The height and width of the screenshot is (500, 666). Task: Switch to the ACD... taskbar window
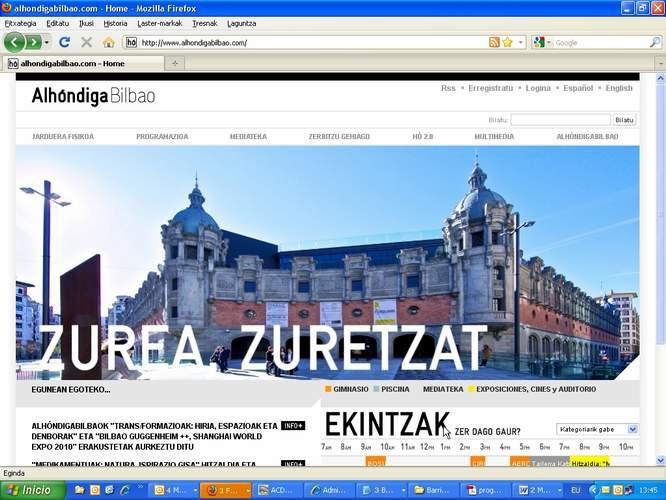(x=278, y=490)
